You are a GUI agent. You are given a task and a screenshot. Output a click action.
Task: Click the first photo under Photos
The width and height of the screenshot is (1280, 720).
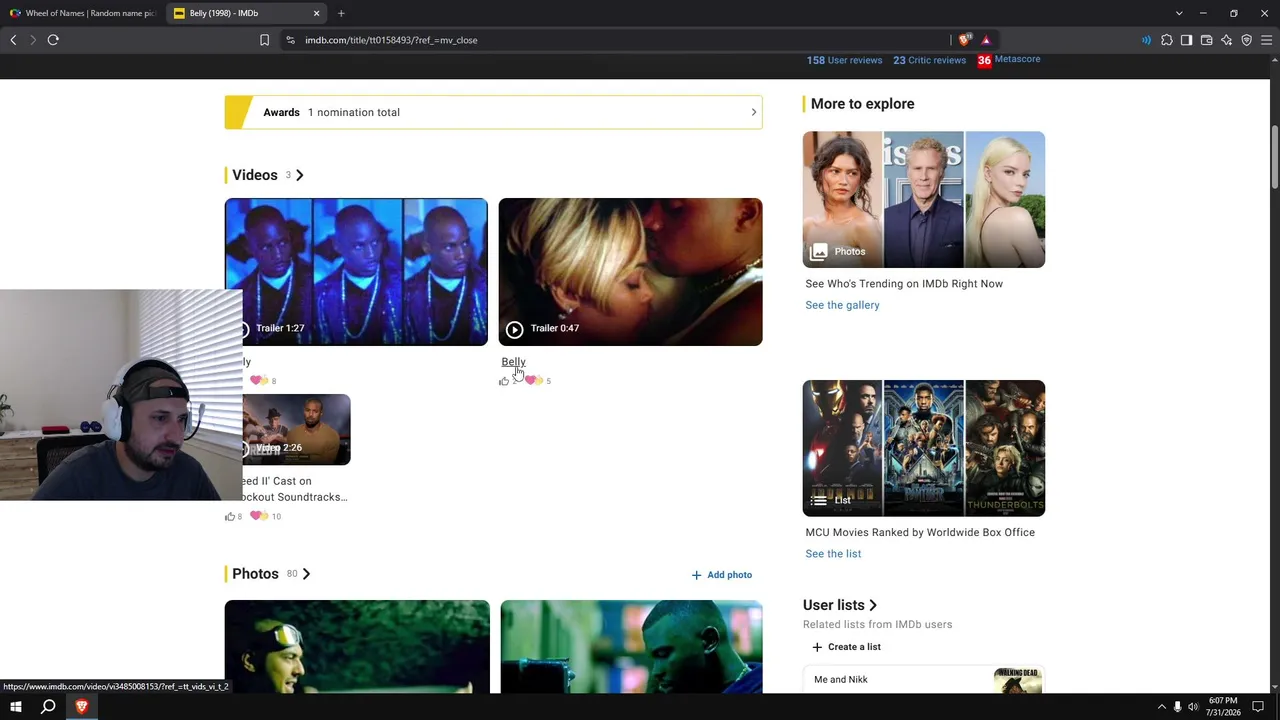[x=357, y=646]
